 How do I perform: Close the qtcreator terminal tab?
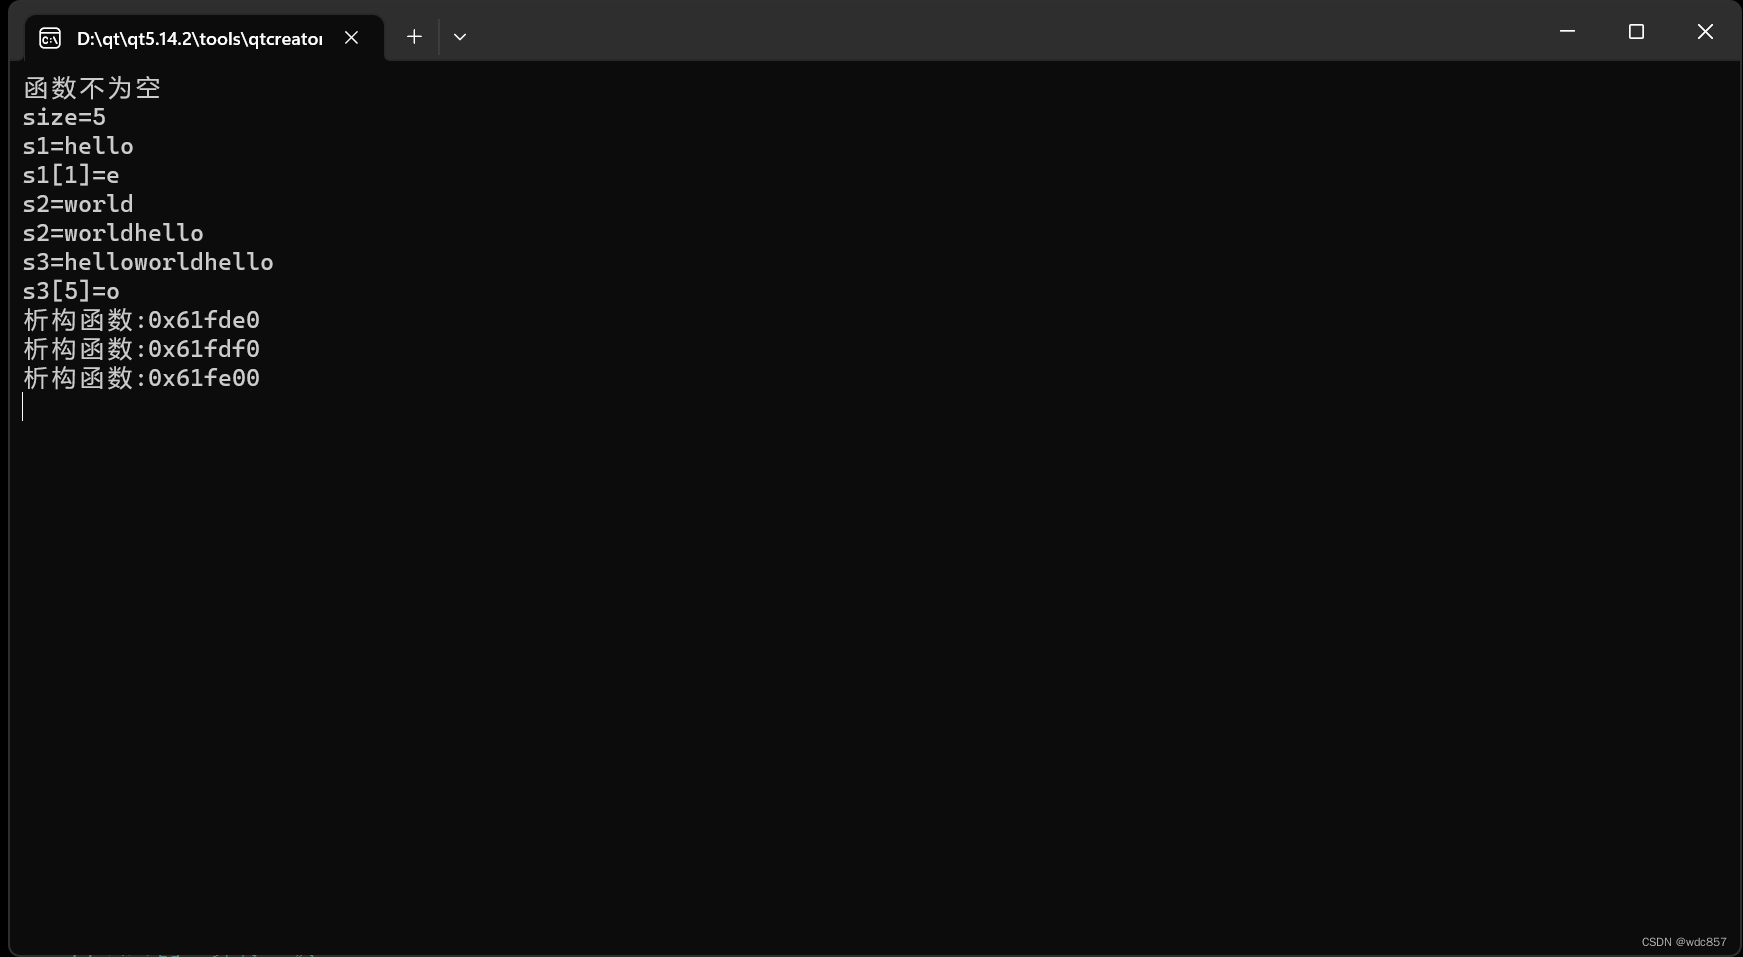[x=351, y=38]
